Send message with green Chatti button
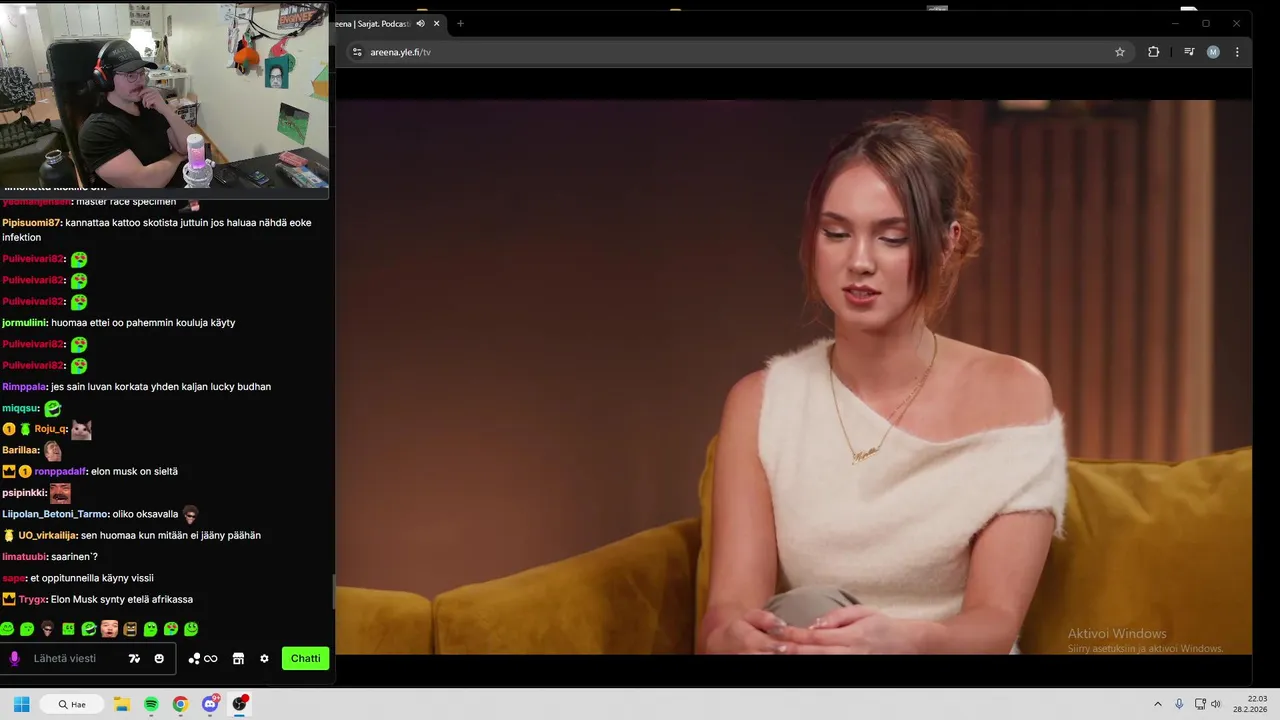This screenshot has width=1280, height=720. (x=305, y=658)
